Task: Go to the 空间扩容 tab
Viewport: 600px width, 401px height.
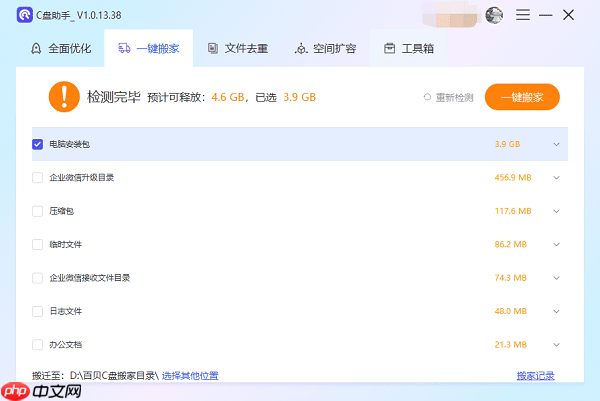Action: tap(326, 49)
